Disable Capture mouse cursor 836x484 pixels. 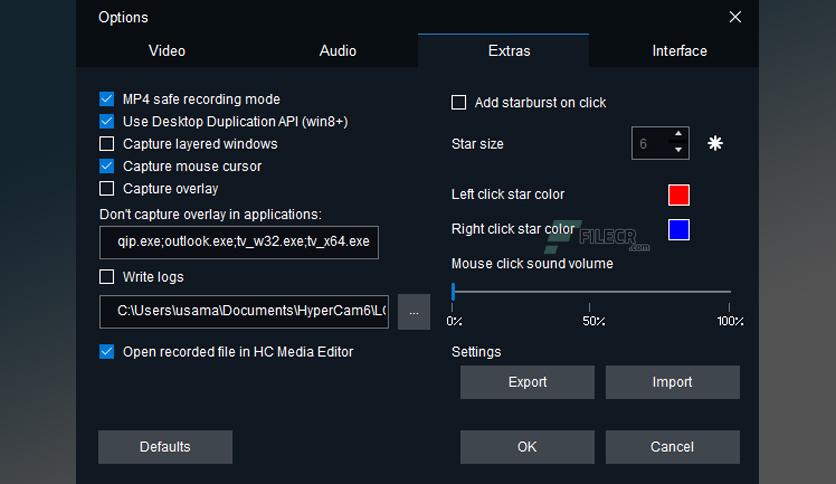click(x=107, y=166)
